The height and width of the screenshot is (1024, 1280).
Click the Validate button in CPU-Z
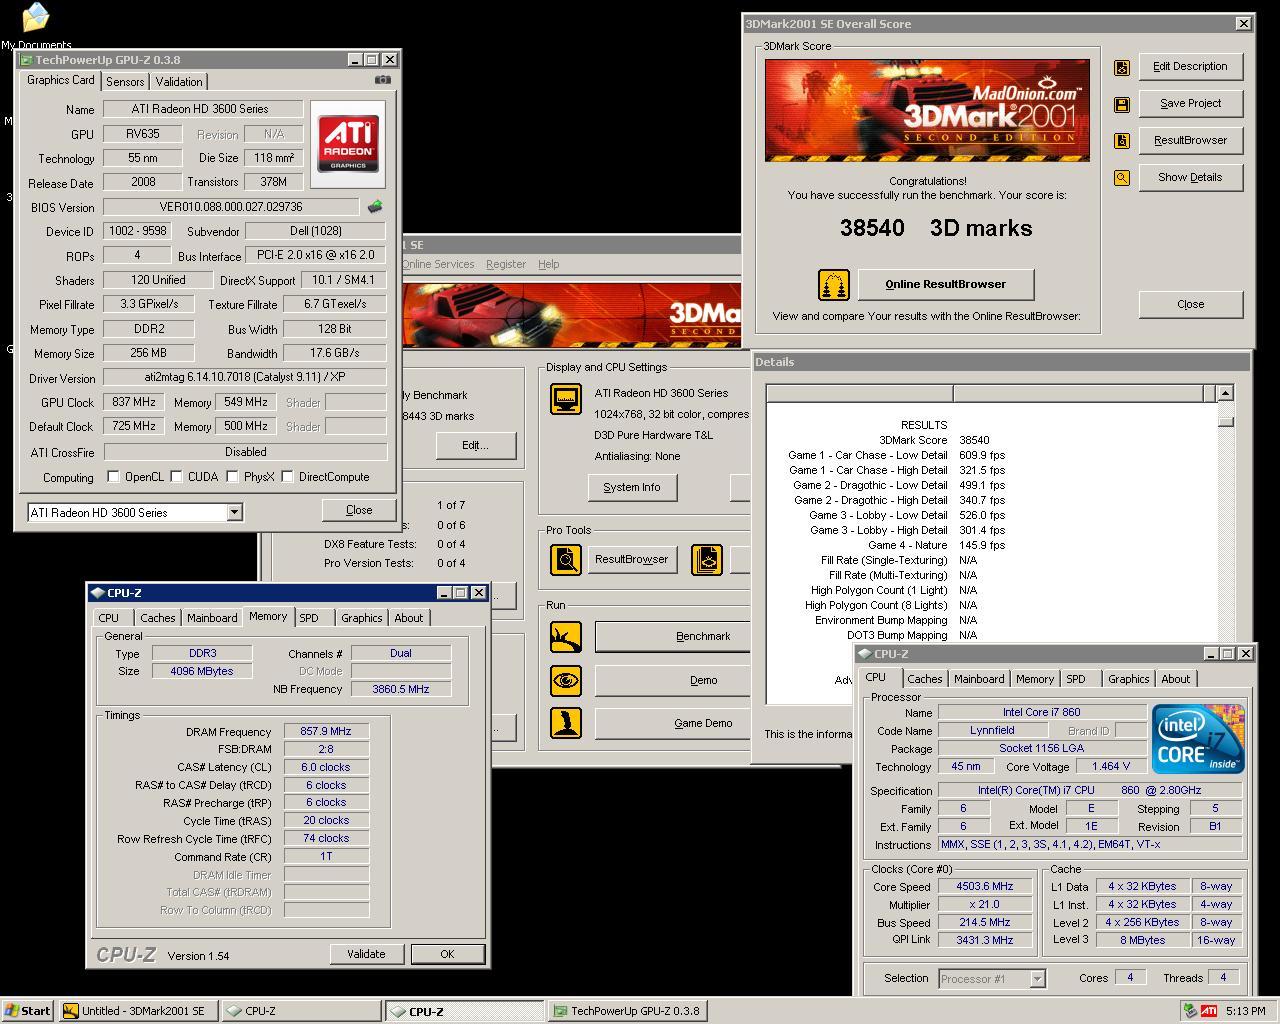tap(366, 954)
